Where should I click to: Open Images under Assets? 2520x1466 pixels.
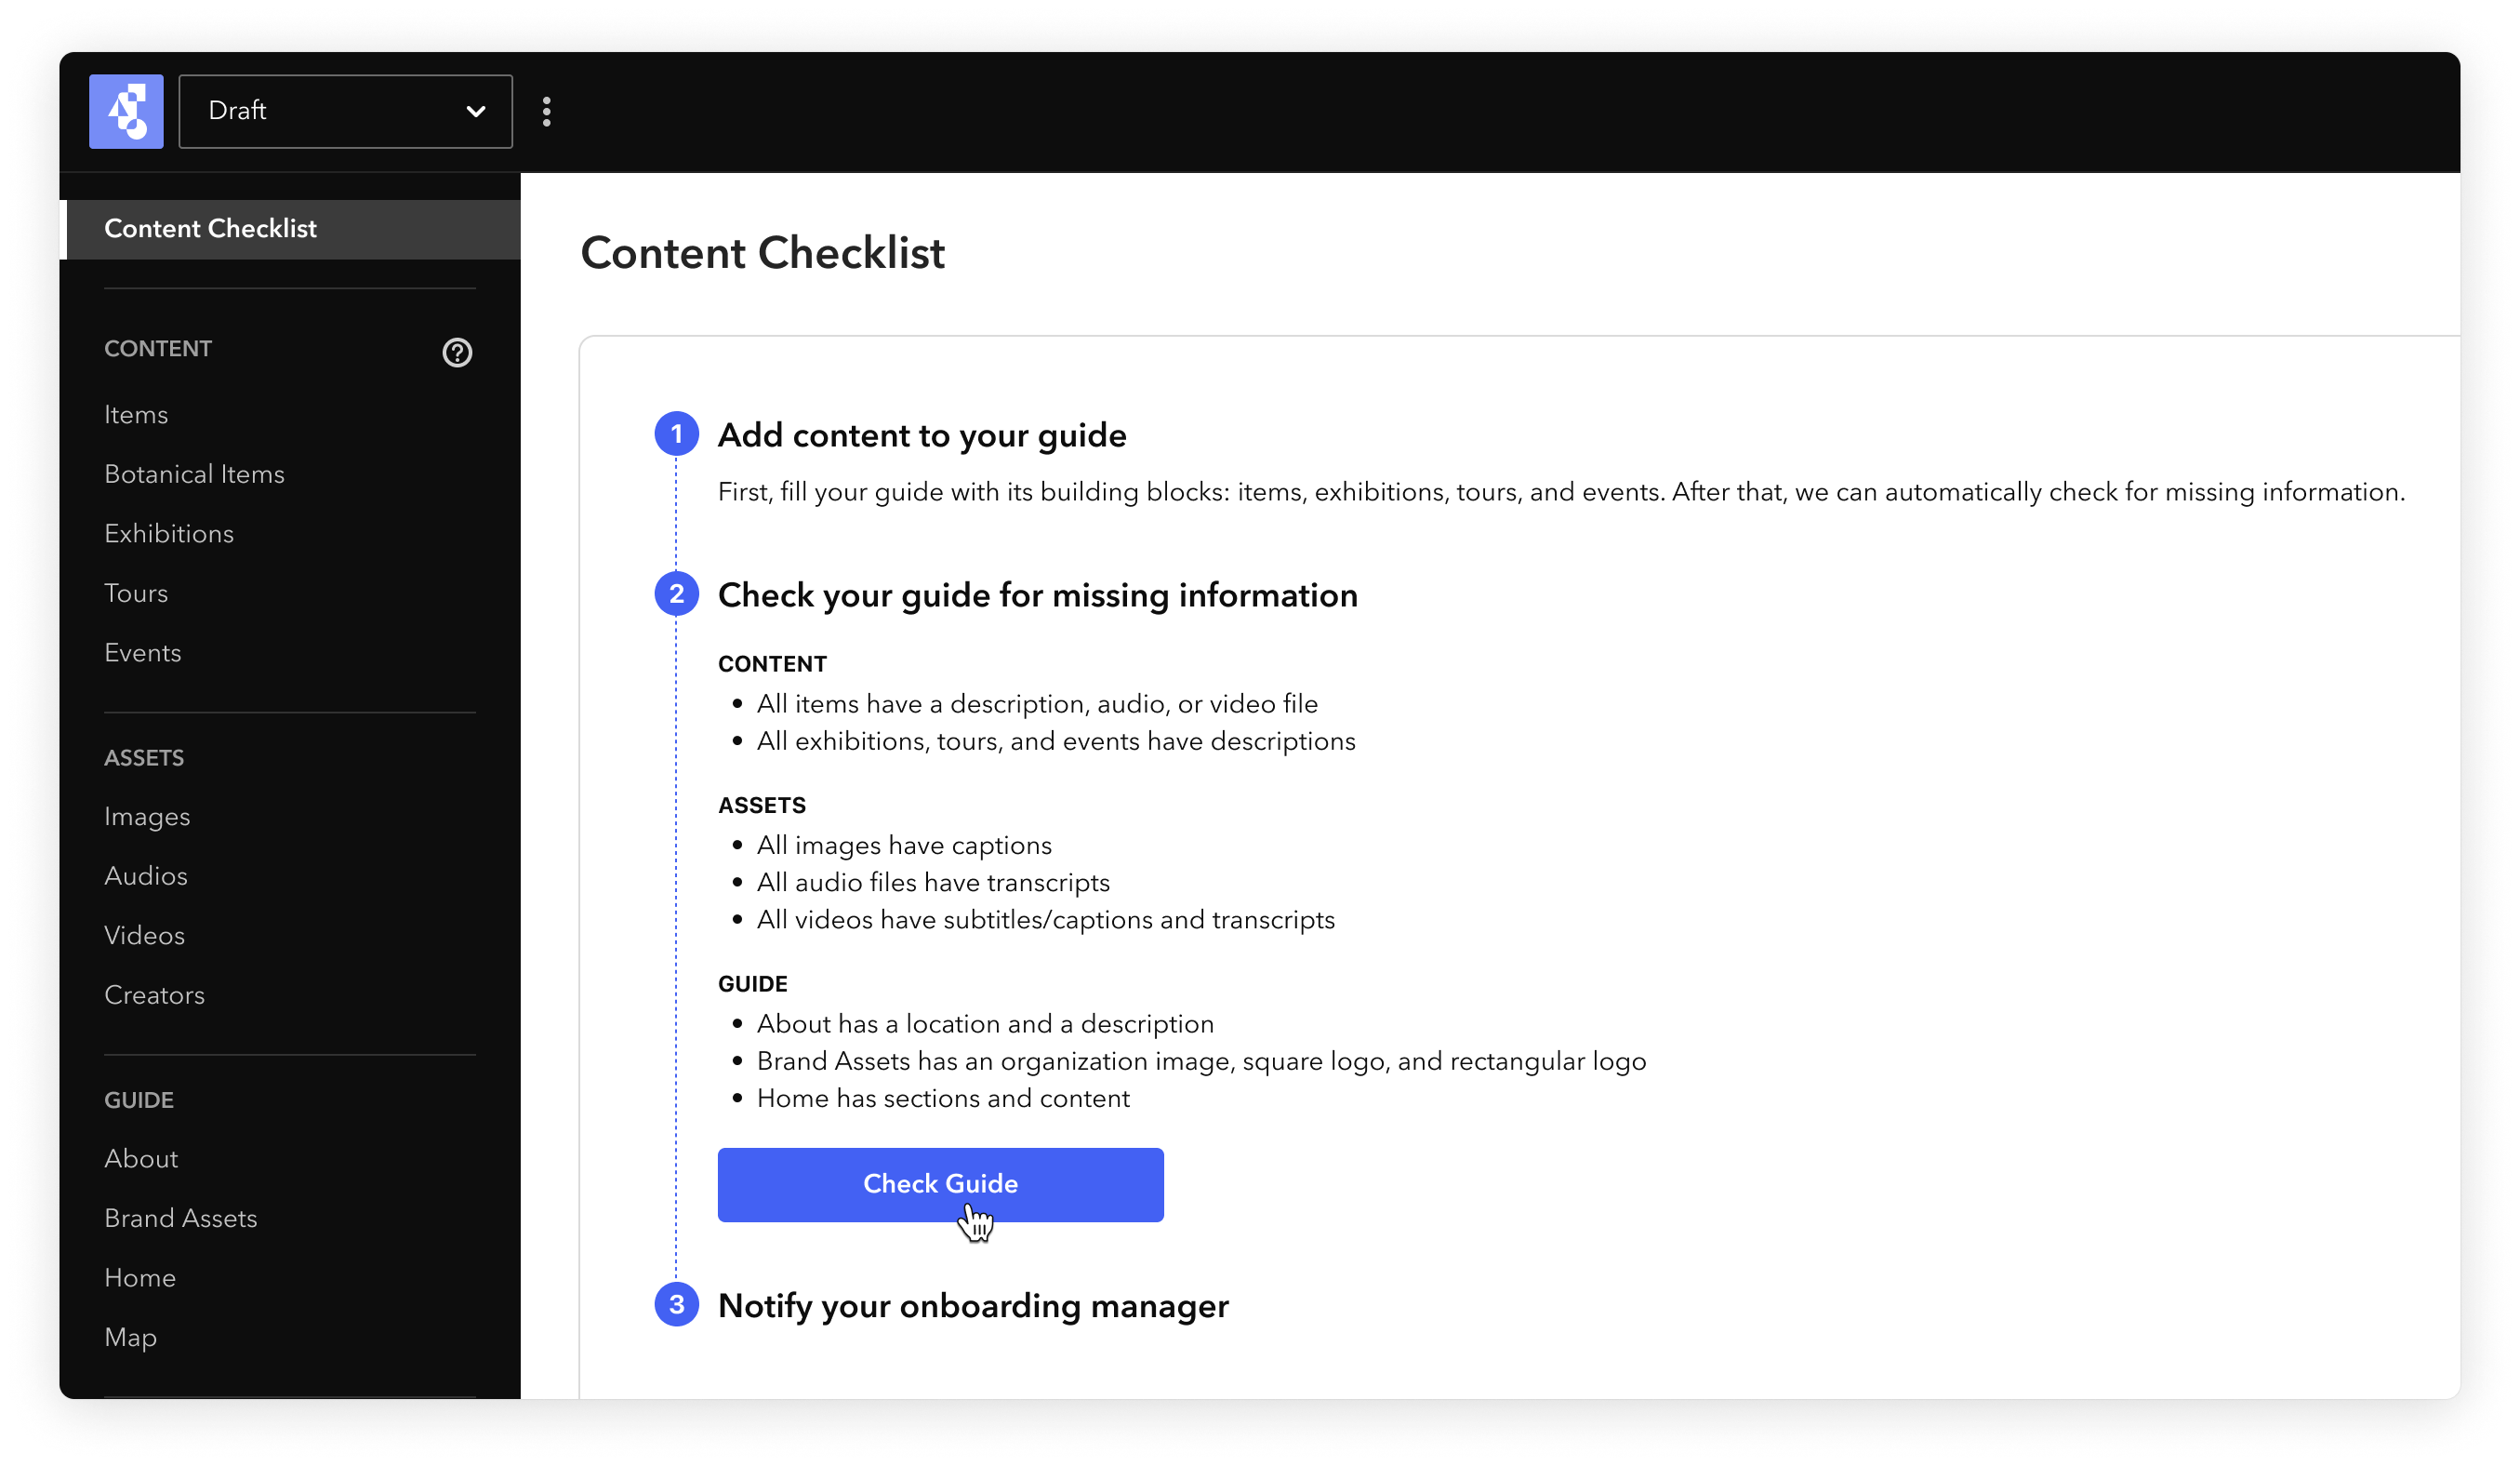tap(147, 817)
